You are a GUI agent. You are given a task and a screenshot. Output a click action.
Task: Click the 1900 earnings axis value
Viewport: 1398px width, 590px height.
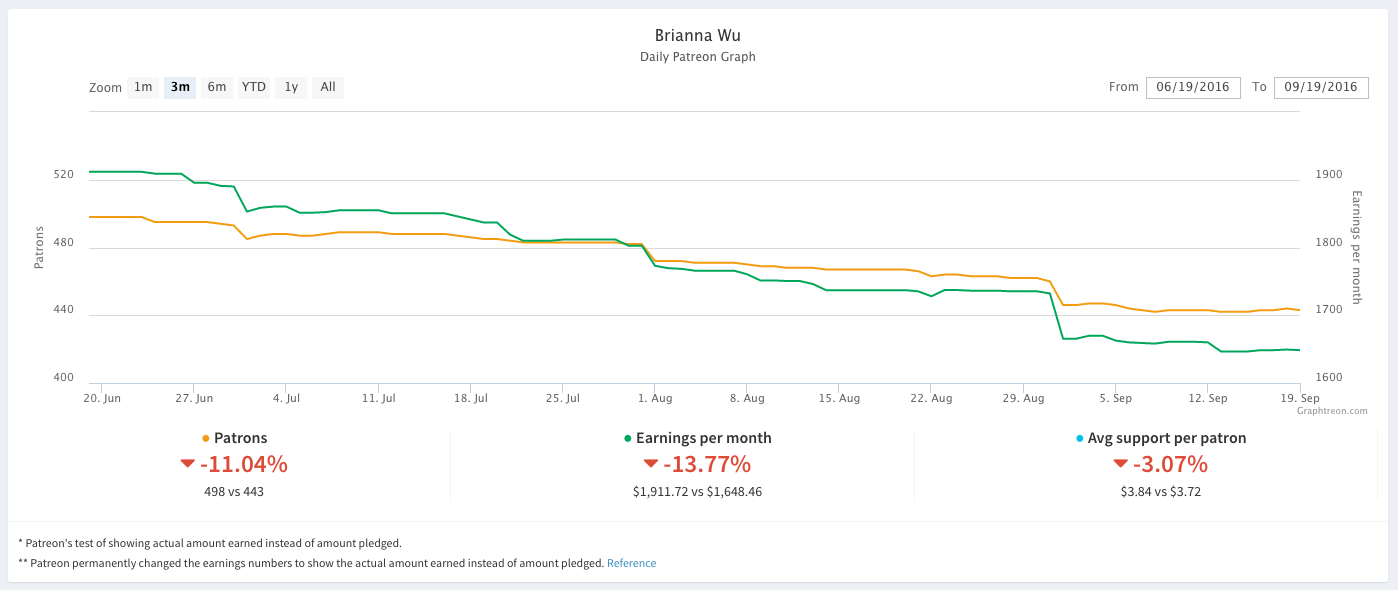point(1330,174)
